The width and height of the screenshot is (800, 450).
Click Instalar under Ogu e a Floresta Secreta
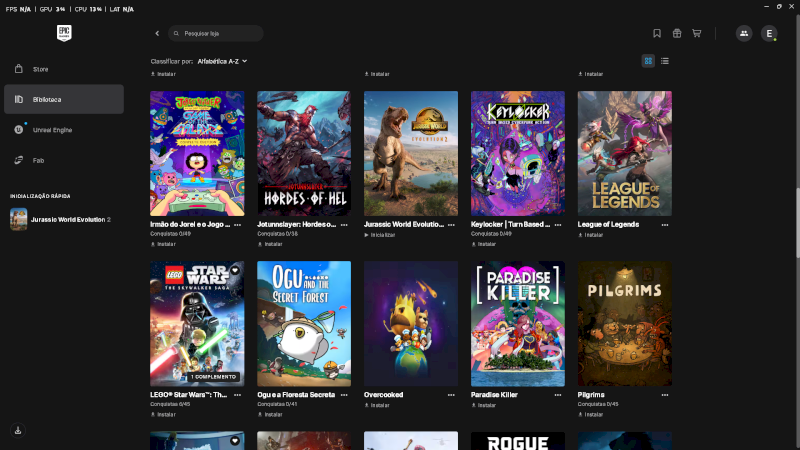coord(270,415)
